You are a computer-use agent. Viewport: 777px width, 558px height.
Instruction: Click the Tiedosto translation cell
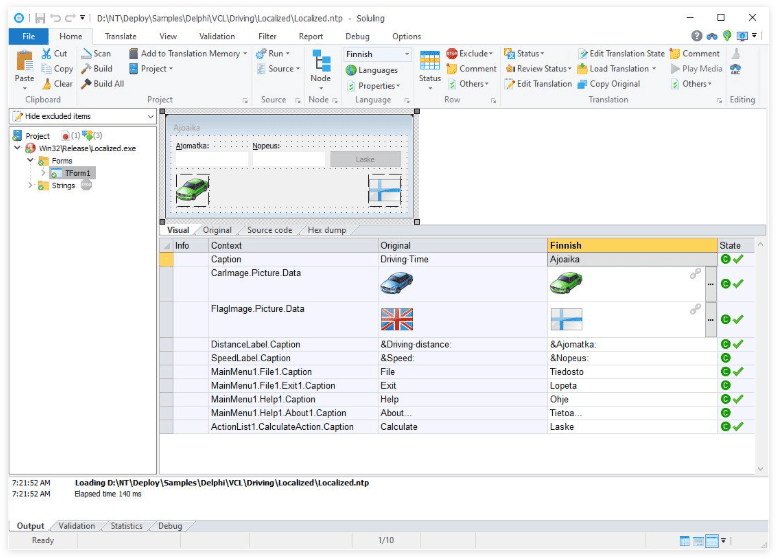point(632,372)
